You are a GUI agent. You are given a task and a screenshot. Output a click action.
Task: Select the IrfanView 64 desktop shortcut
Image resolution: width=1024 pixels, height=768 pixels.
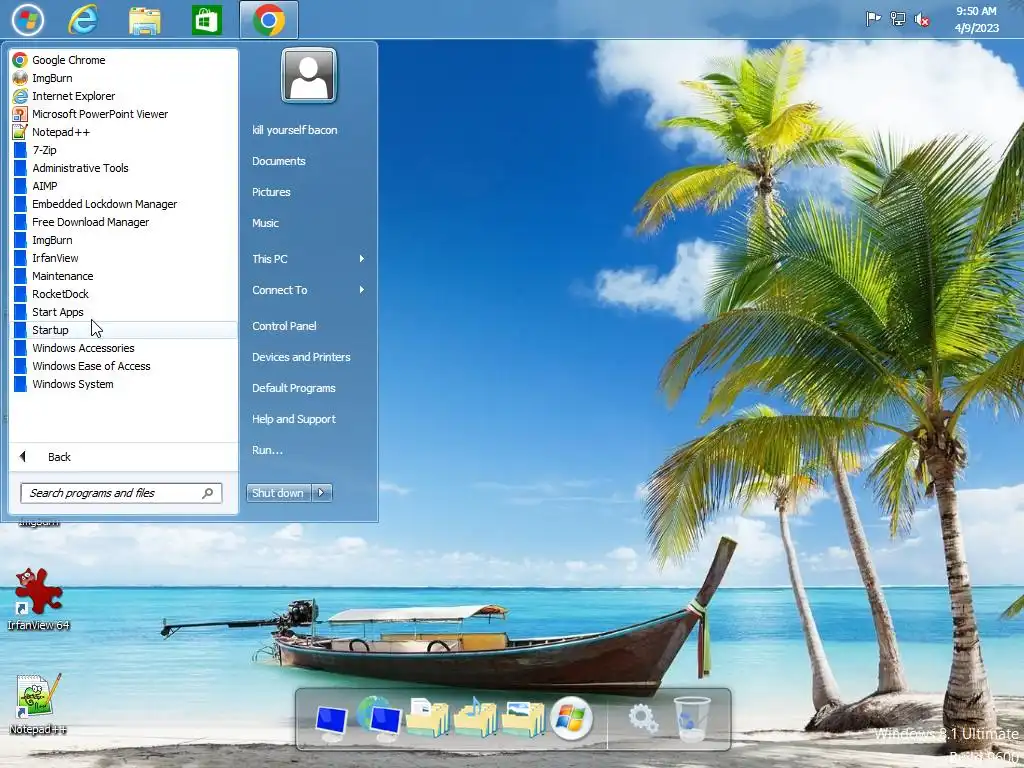[x=39, y=600]
